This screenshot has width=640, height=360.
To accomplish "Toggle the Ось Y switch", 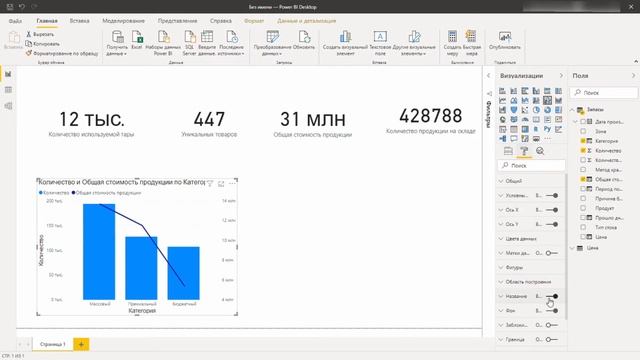I will (552, 224).
